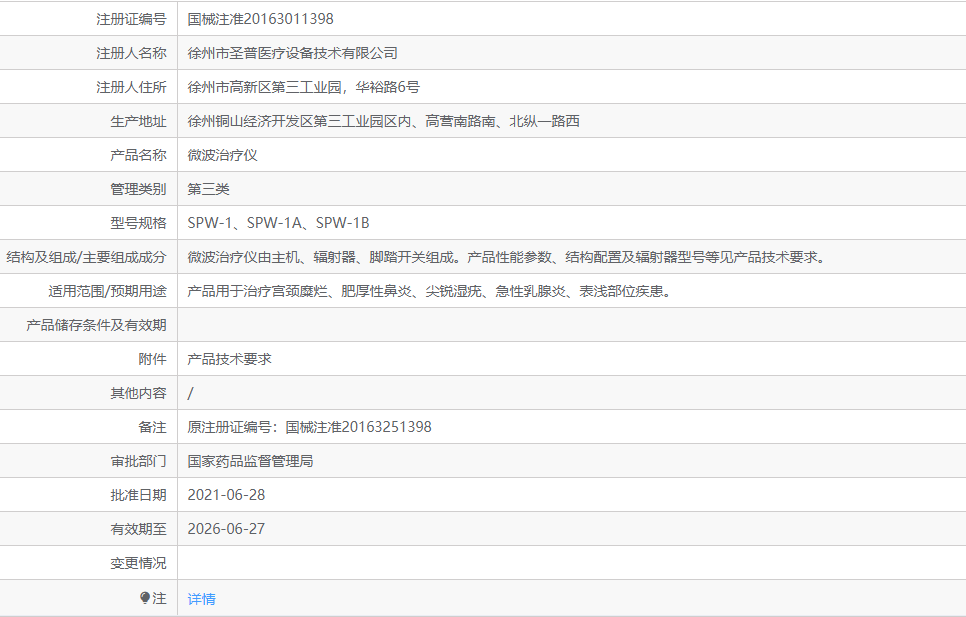Click the lightbulb icon beside 注
Viewport: 966px width, 617px height.
[145, 598]
